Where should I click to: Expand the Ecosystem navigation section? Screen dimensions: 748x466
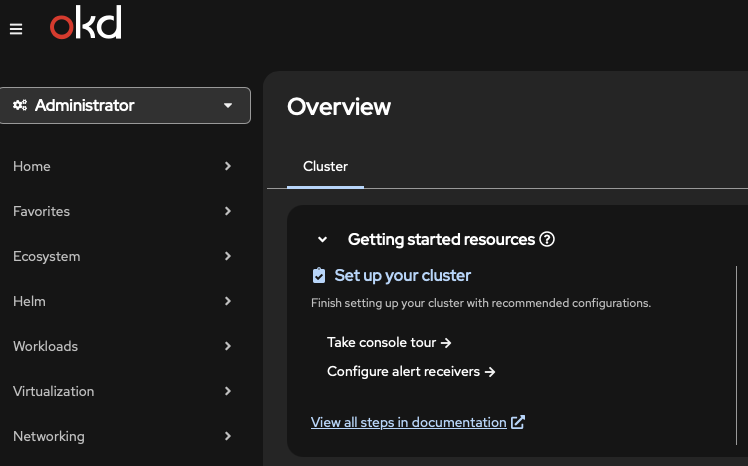(122, 256)
